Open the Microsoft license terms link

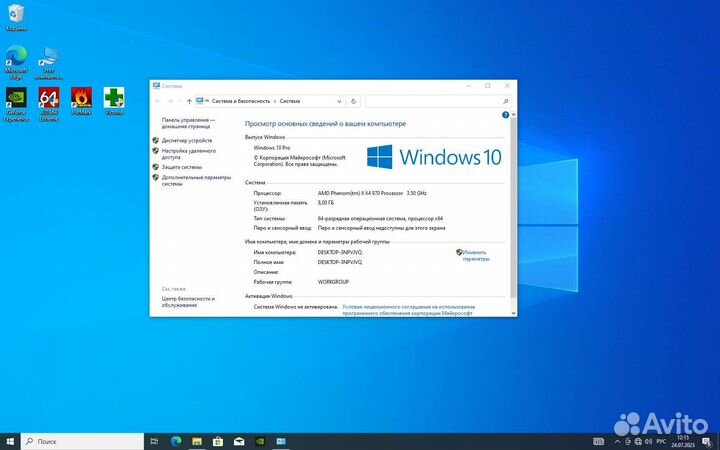click(409, 310)
